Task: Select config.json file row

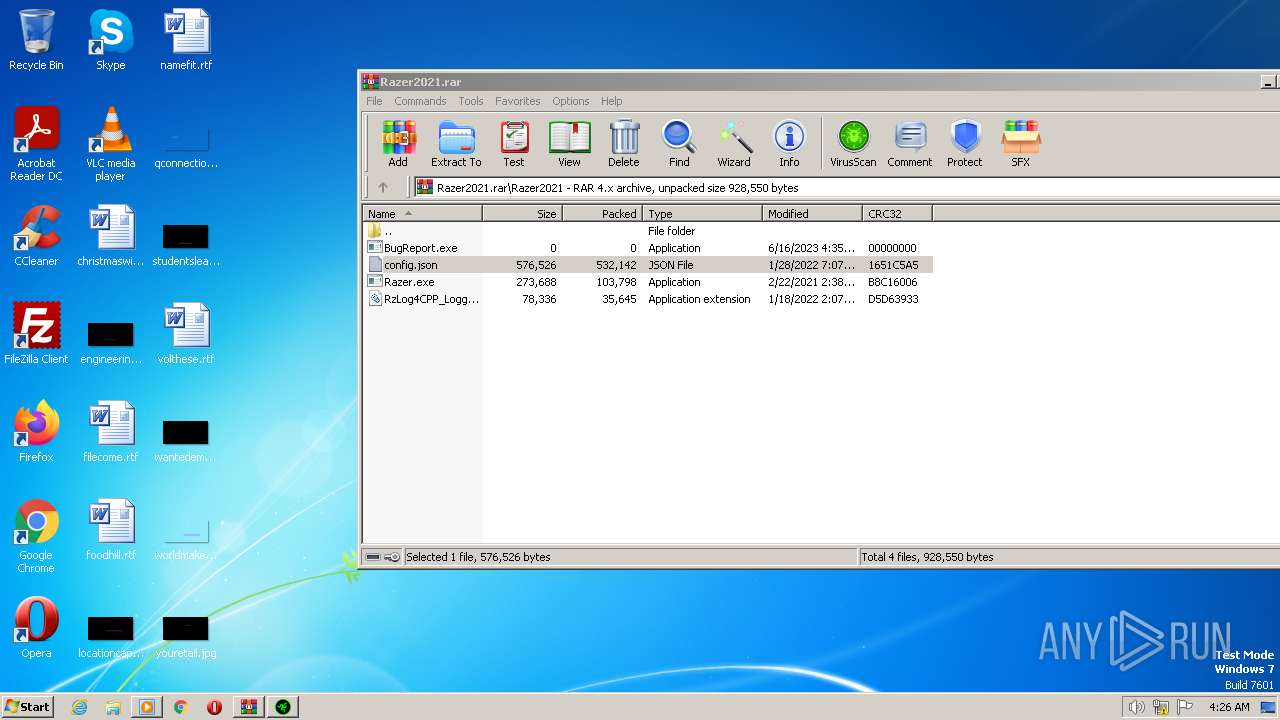Action: pos(647,265)
